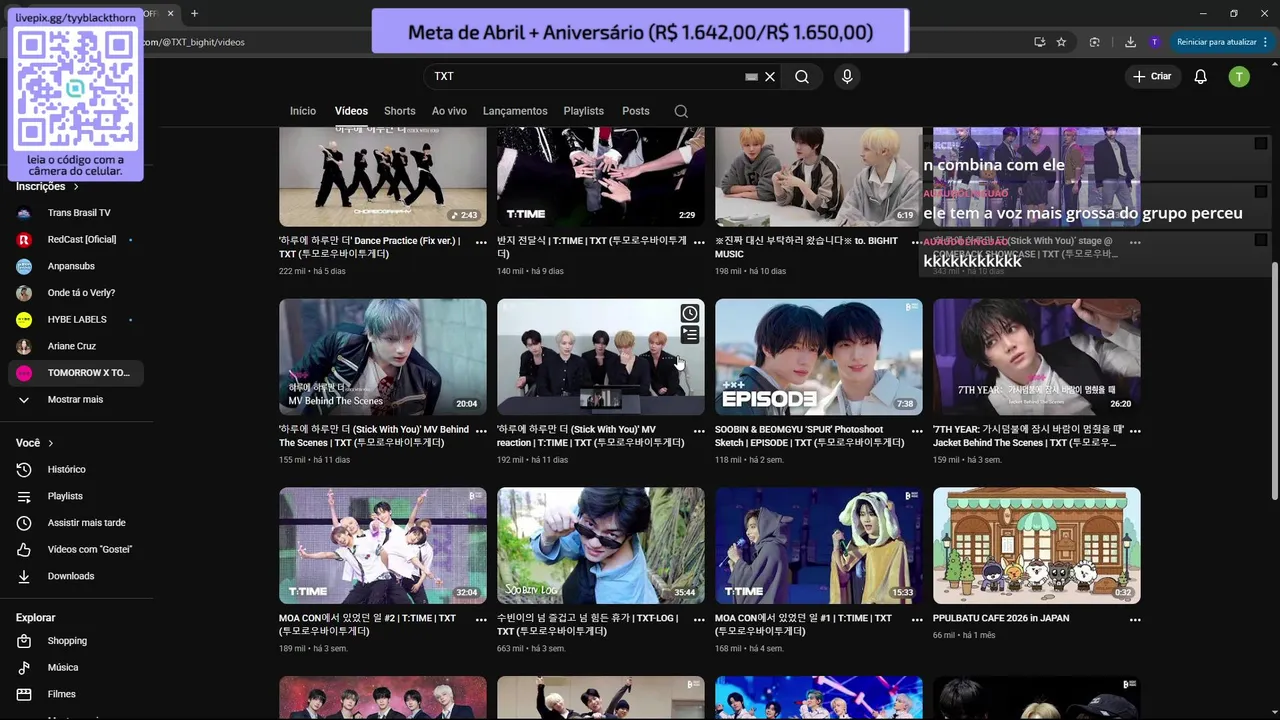Click the search magnifier button

[x=802, y=77]
